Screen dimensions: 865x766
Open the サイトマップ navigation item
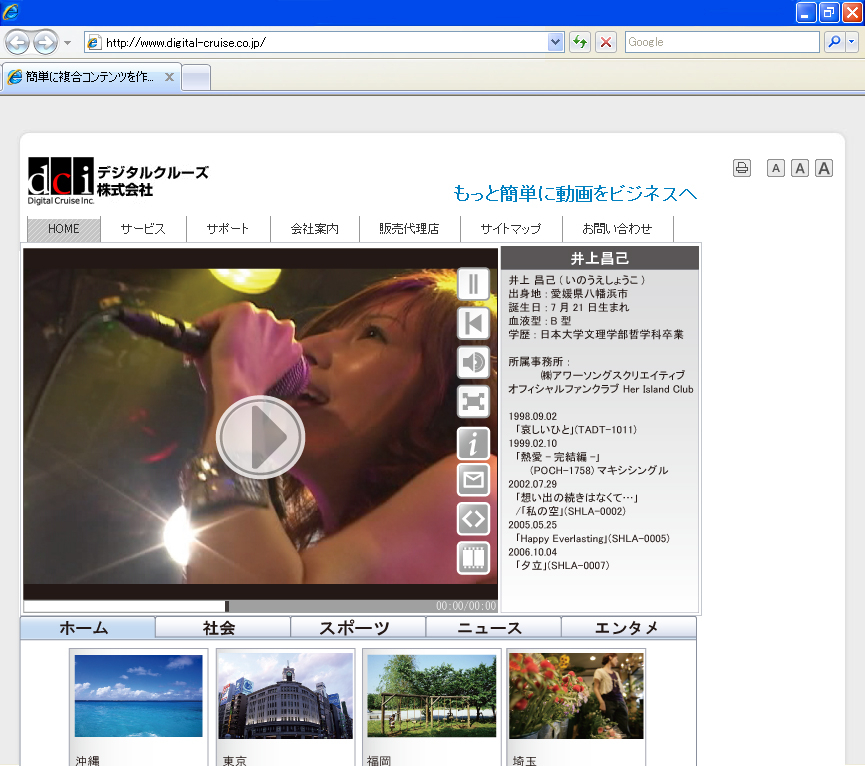pos(511,228)
